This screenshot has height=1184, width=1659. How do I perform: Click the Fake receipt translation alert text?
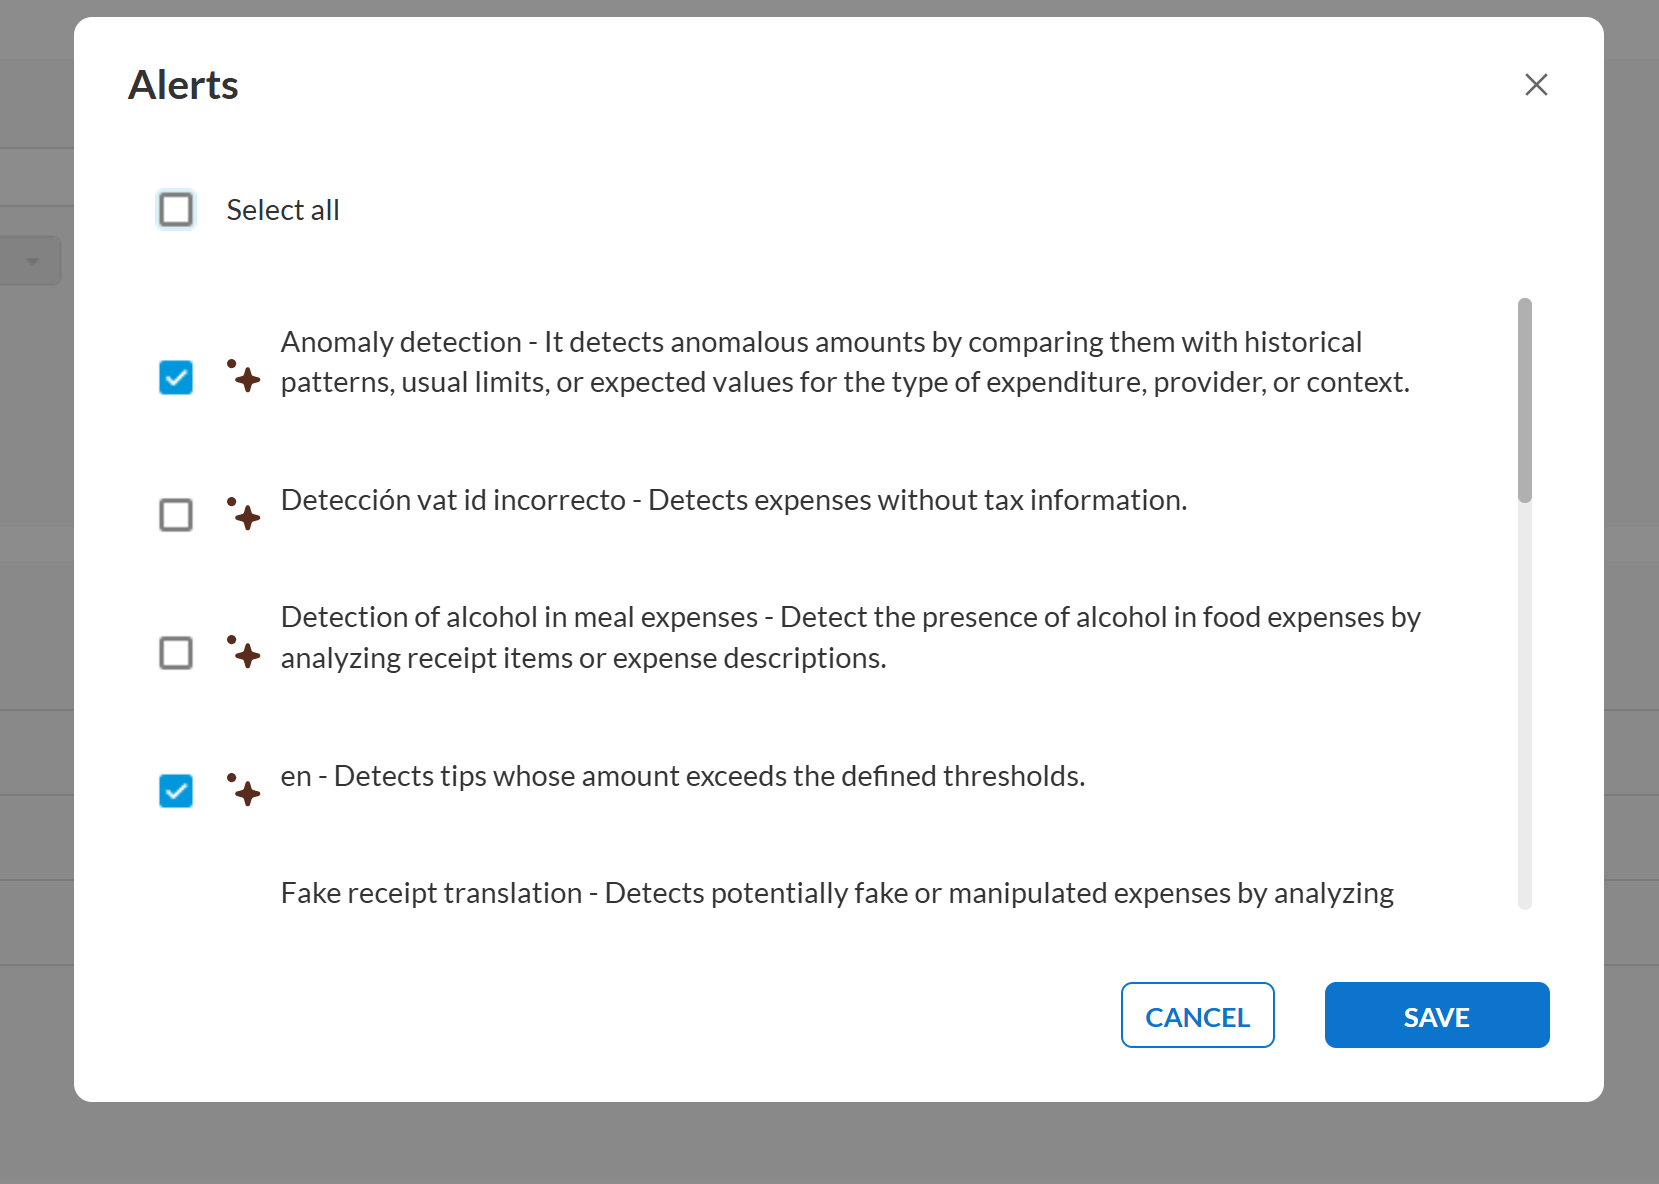(837, 893)
